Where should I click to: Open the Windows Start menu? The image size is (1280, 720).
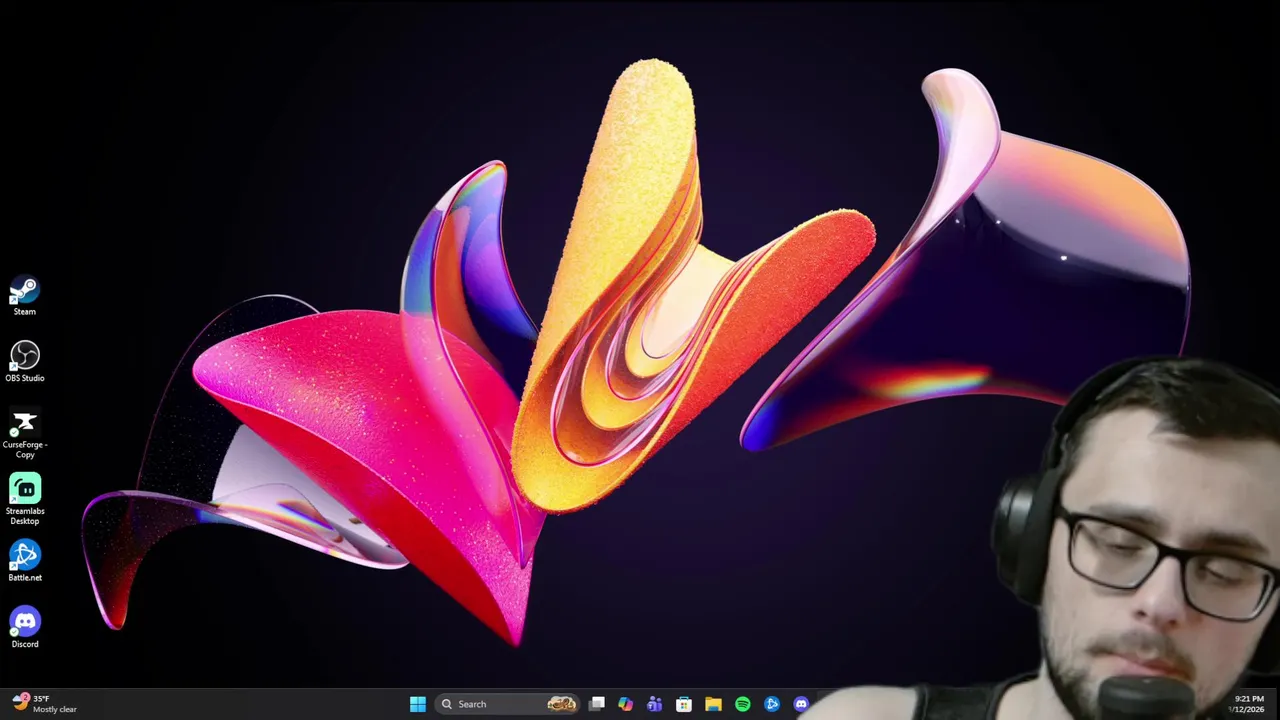tap(418, 704)
